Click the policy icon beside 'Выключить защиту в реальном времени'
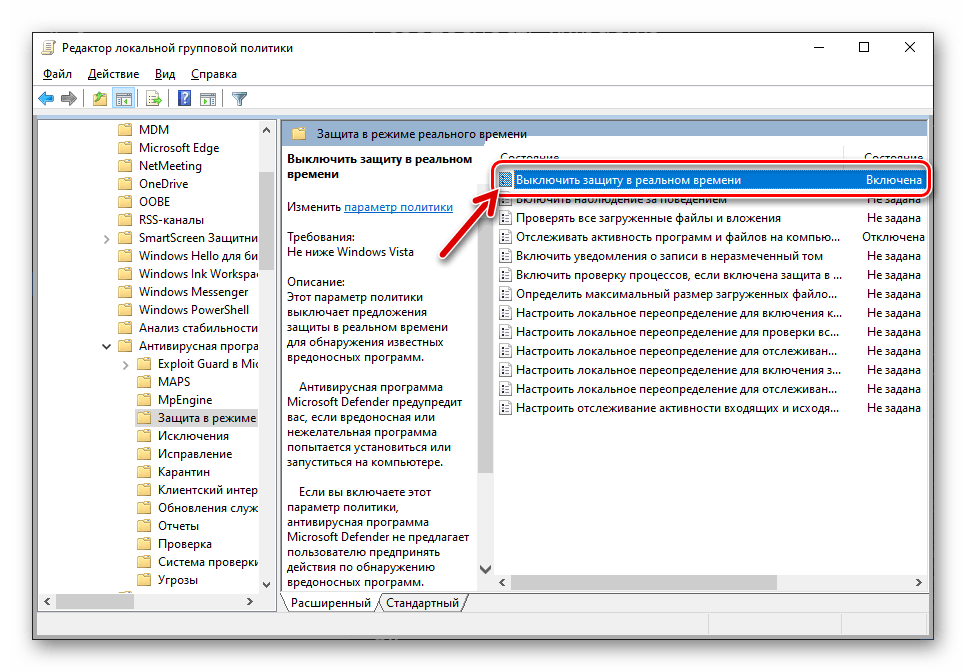The height and width of the screenshot is (672, 966). point(505,180)
